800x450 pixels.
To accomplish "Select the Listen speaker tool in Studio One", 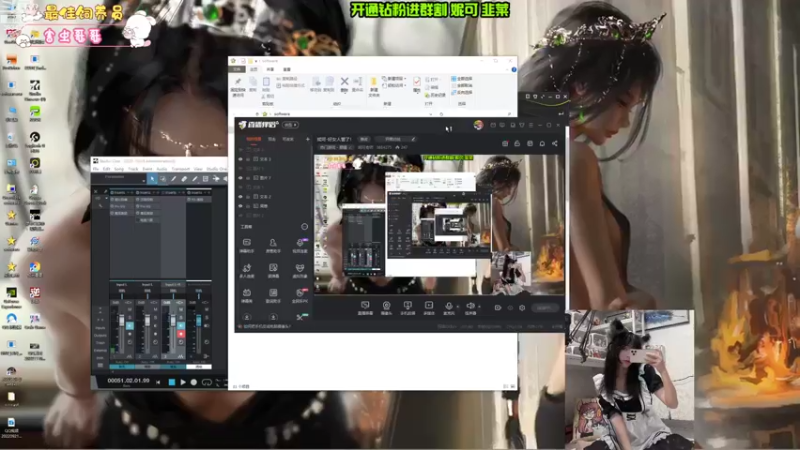I will click(225, 179).
